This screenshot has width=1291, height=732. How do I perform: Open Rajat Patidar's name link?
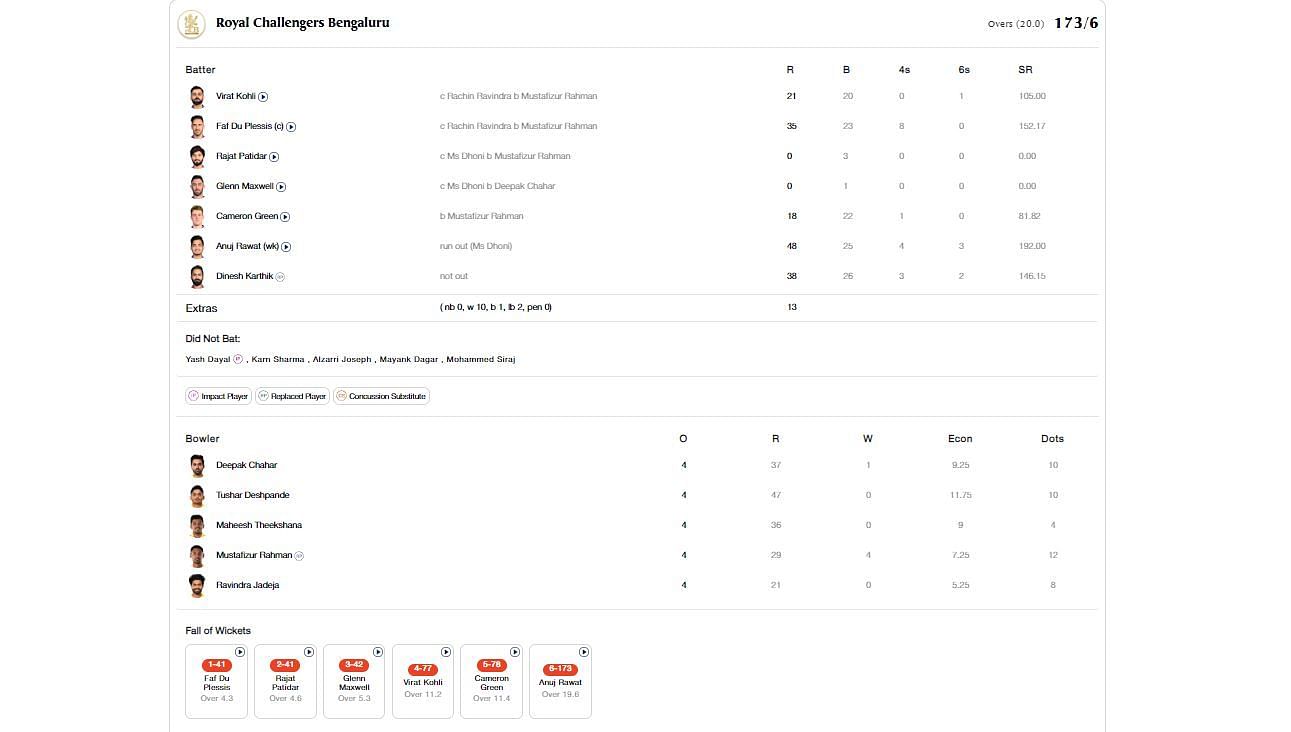[241, 157]
